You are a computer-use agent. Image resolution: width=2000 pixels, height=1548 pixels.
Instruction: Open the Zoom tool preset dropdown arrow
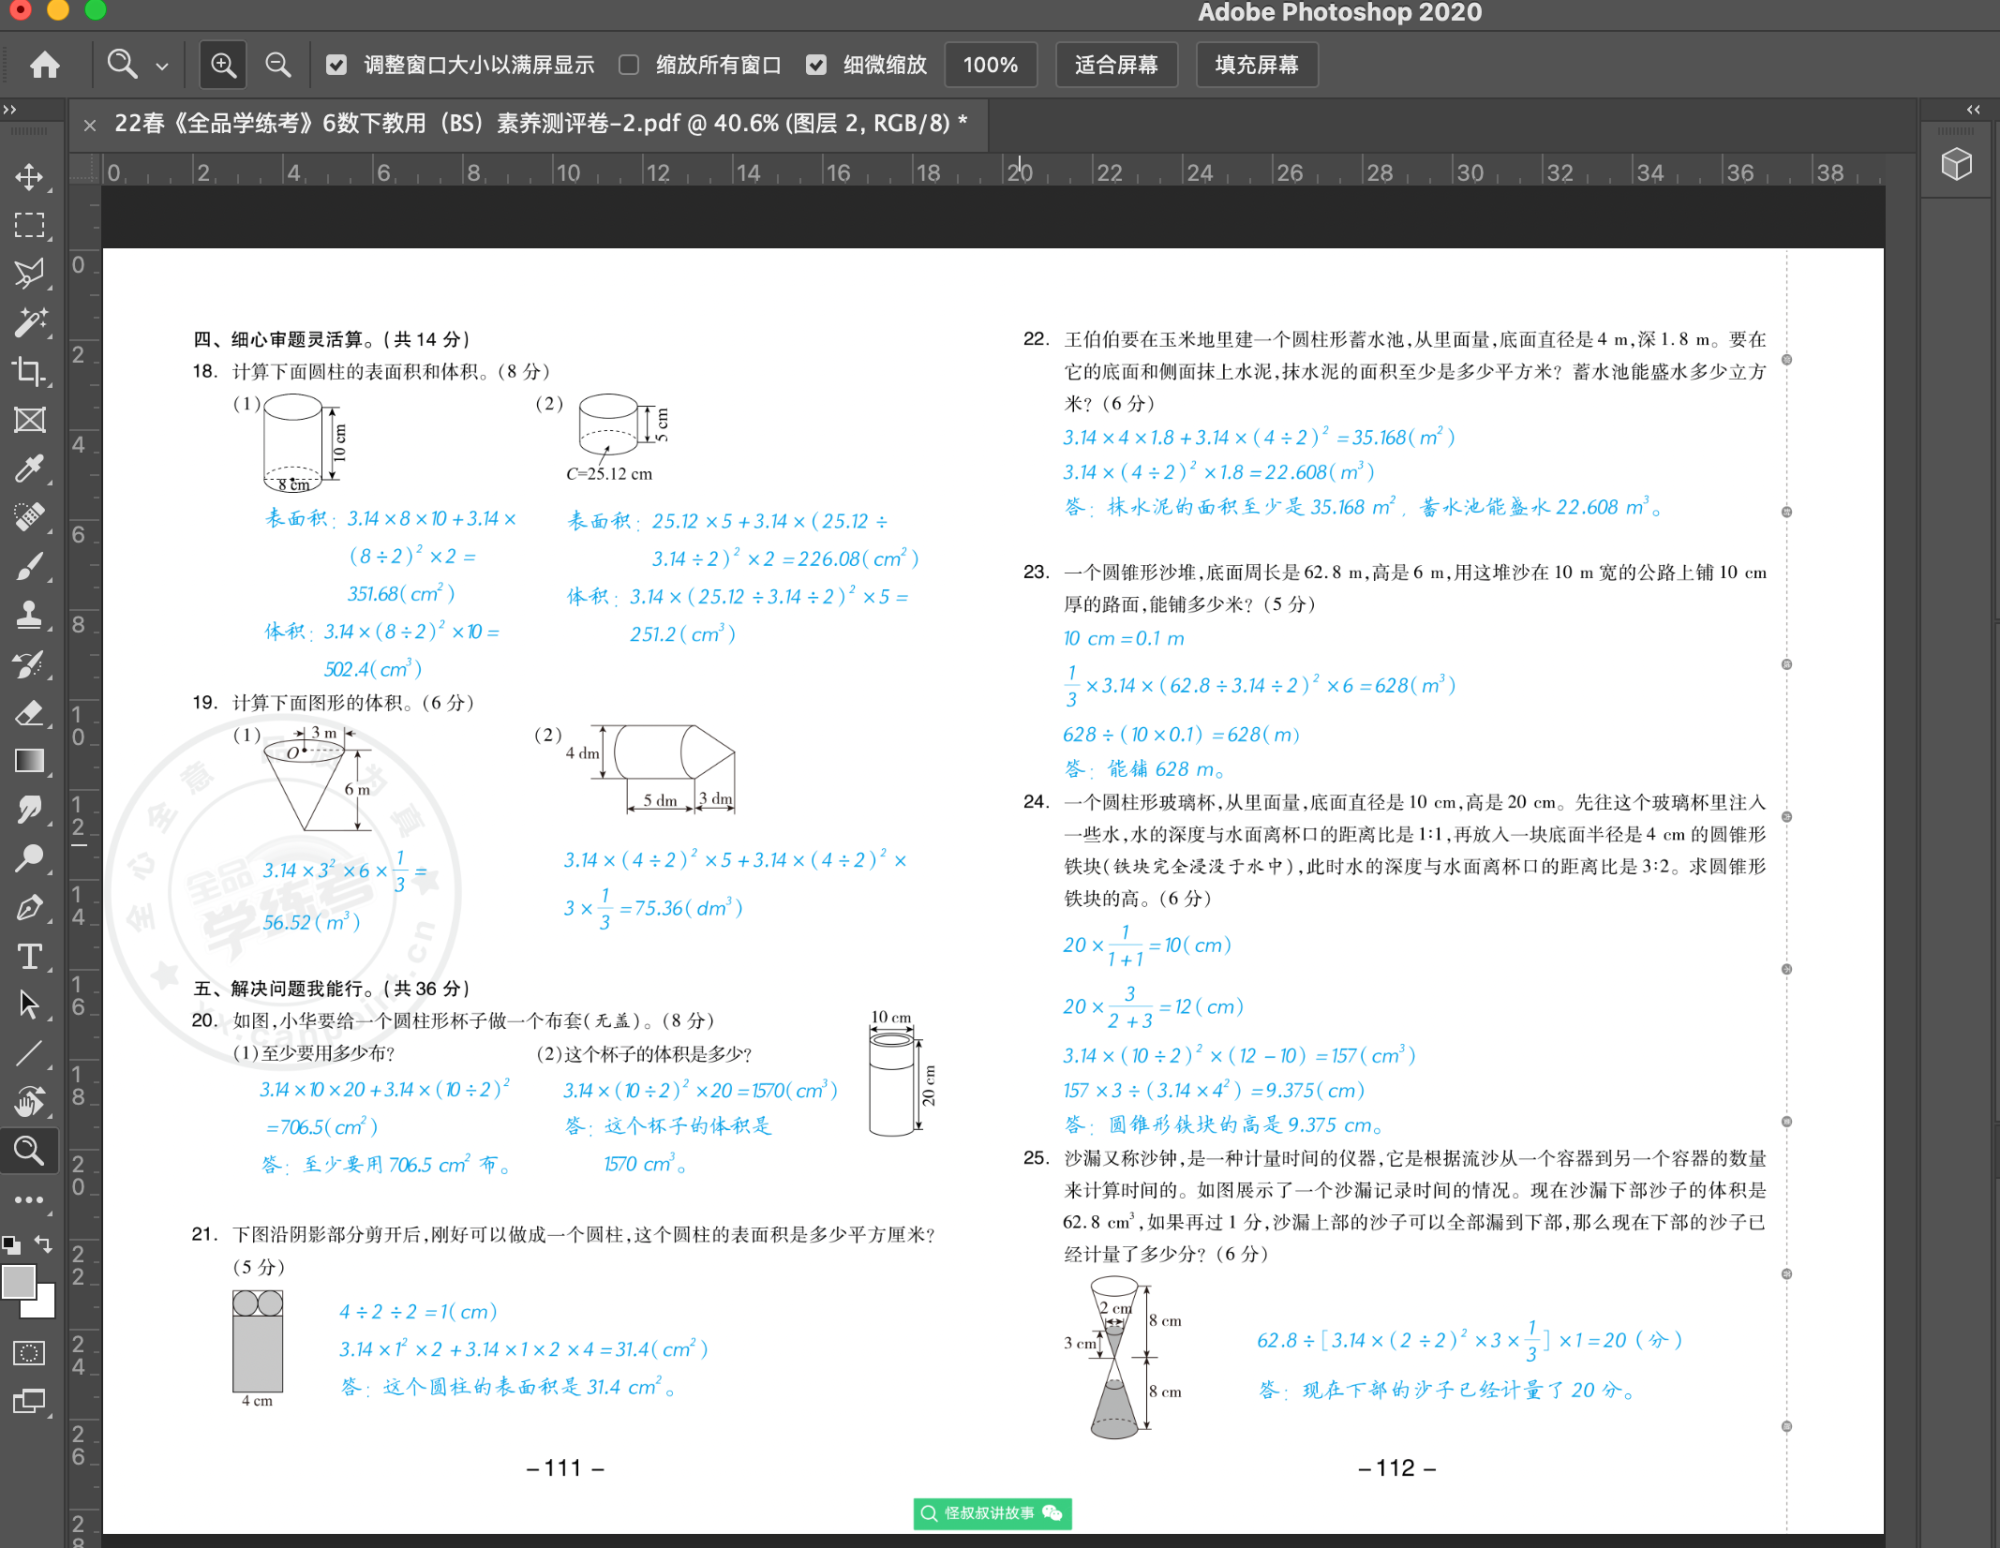pos(162,67)
